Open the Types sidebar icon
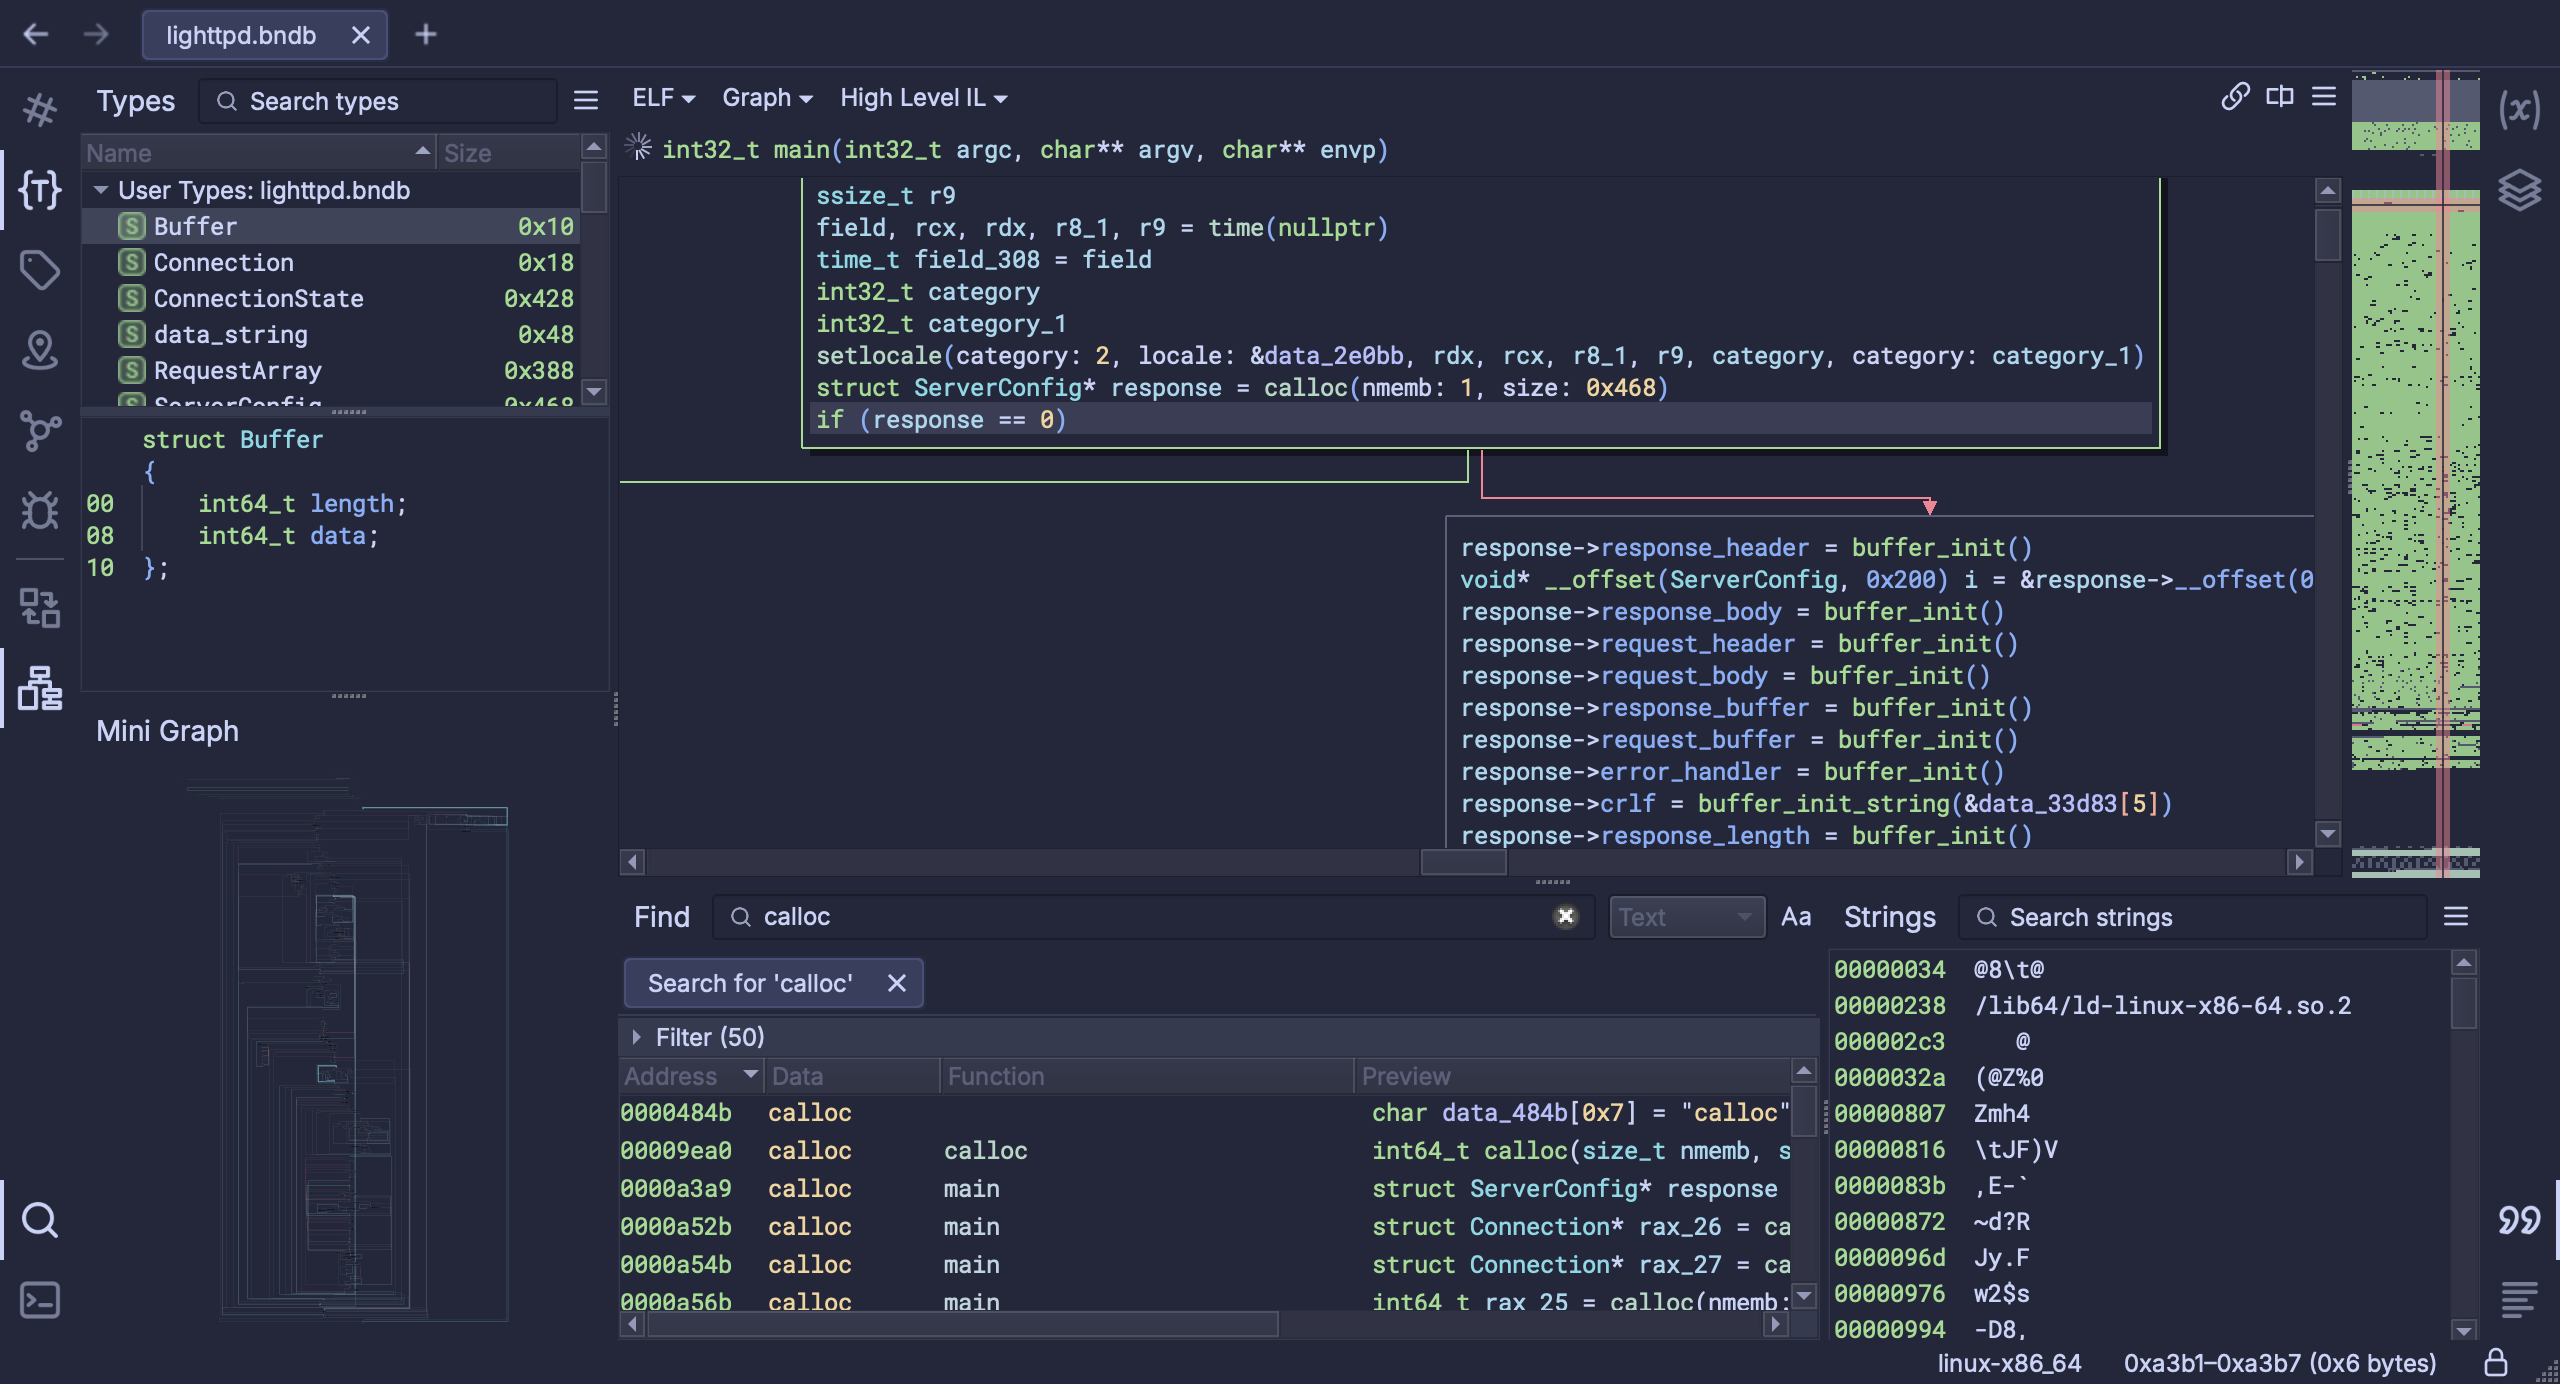2560x1384 pixels. [40, 190]
